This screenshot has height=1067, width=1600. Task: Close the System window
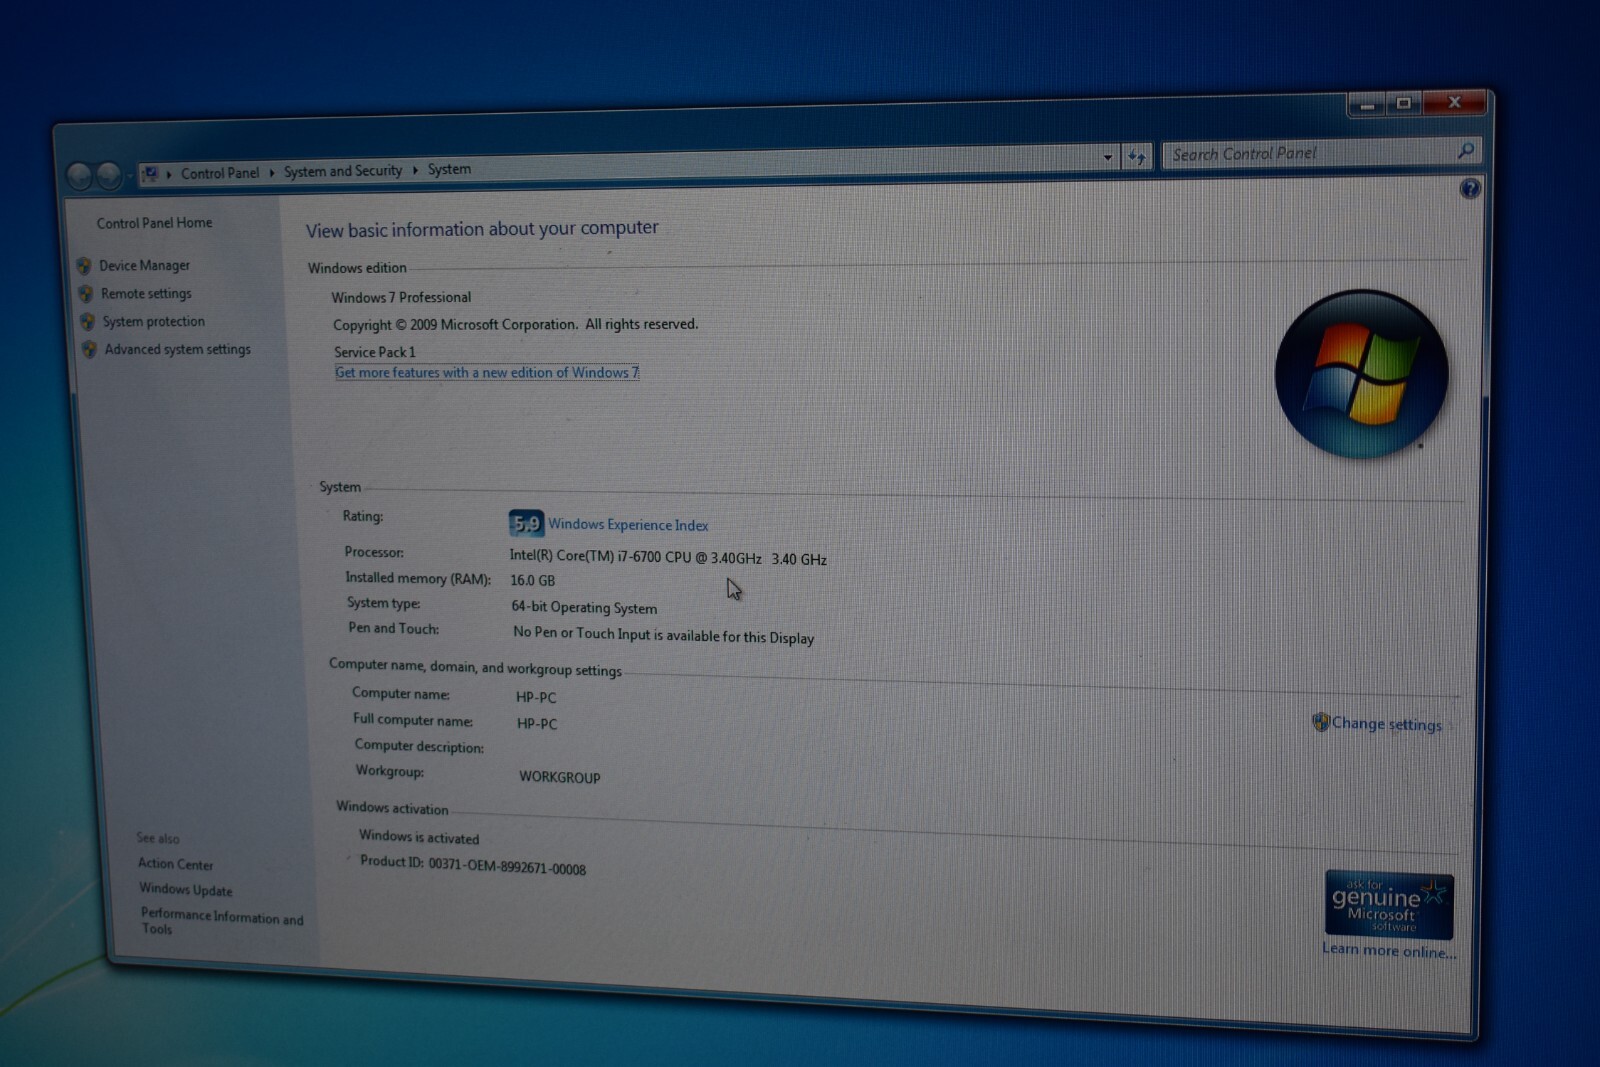(x=1454, y=102)
